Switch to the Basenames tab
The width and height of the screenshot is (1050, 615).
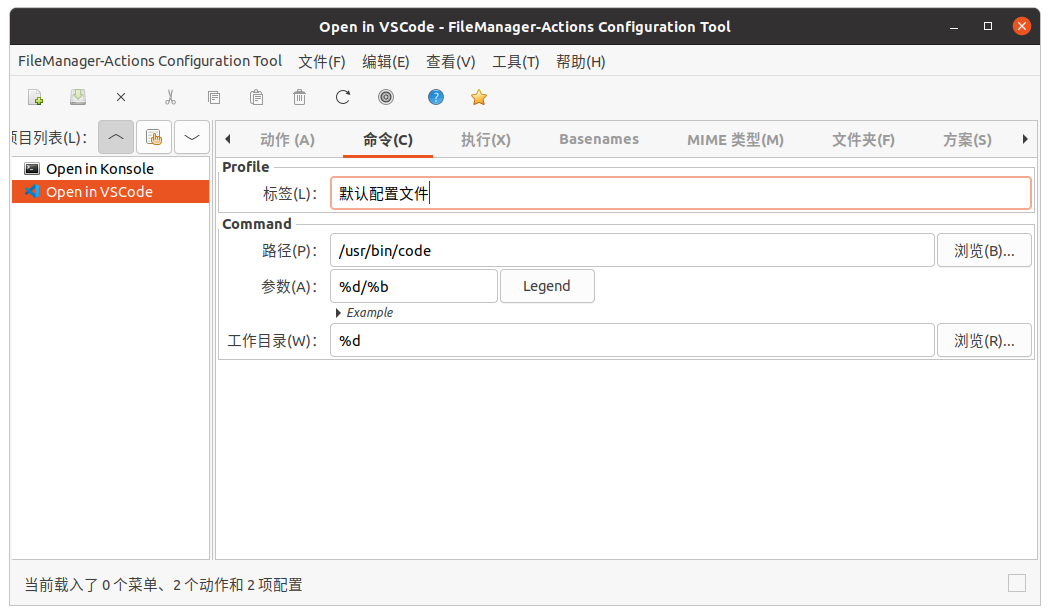coord(598,140)
